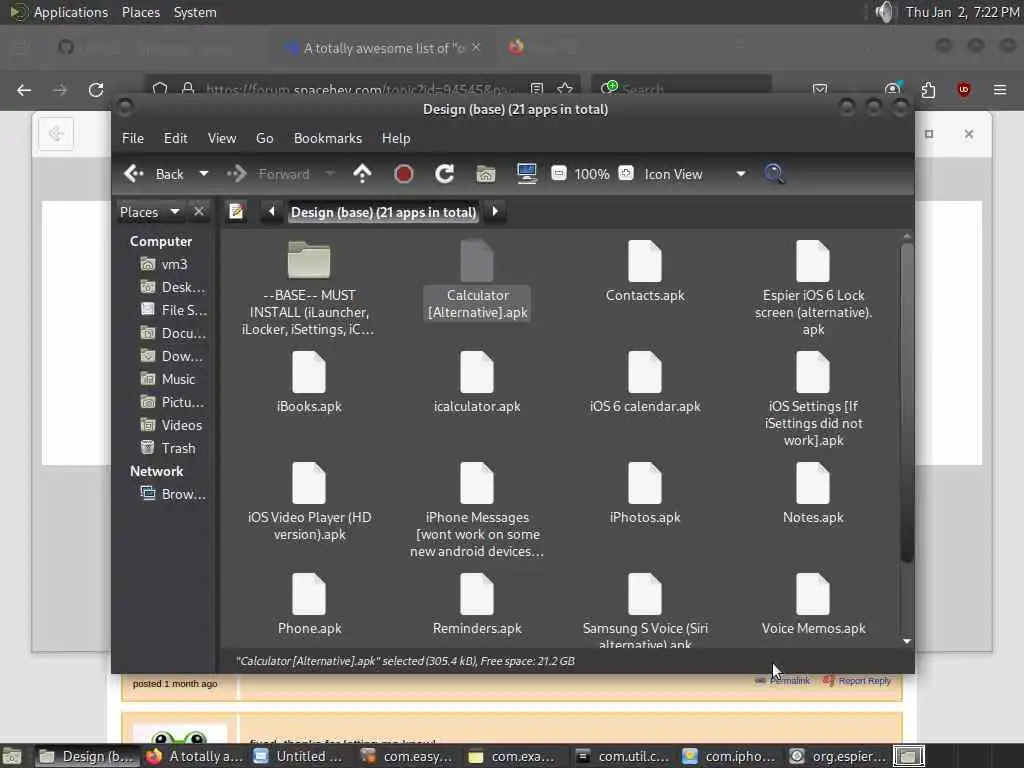Screen dimensions: 1024x768
Task: Click the Search magnifier icon
Action: (775, 174)
